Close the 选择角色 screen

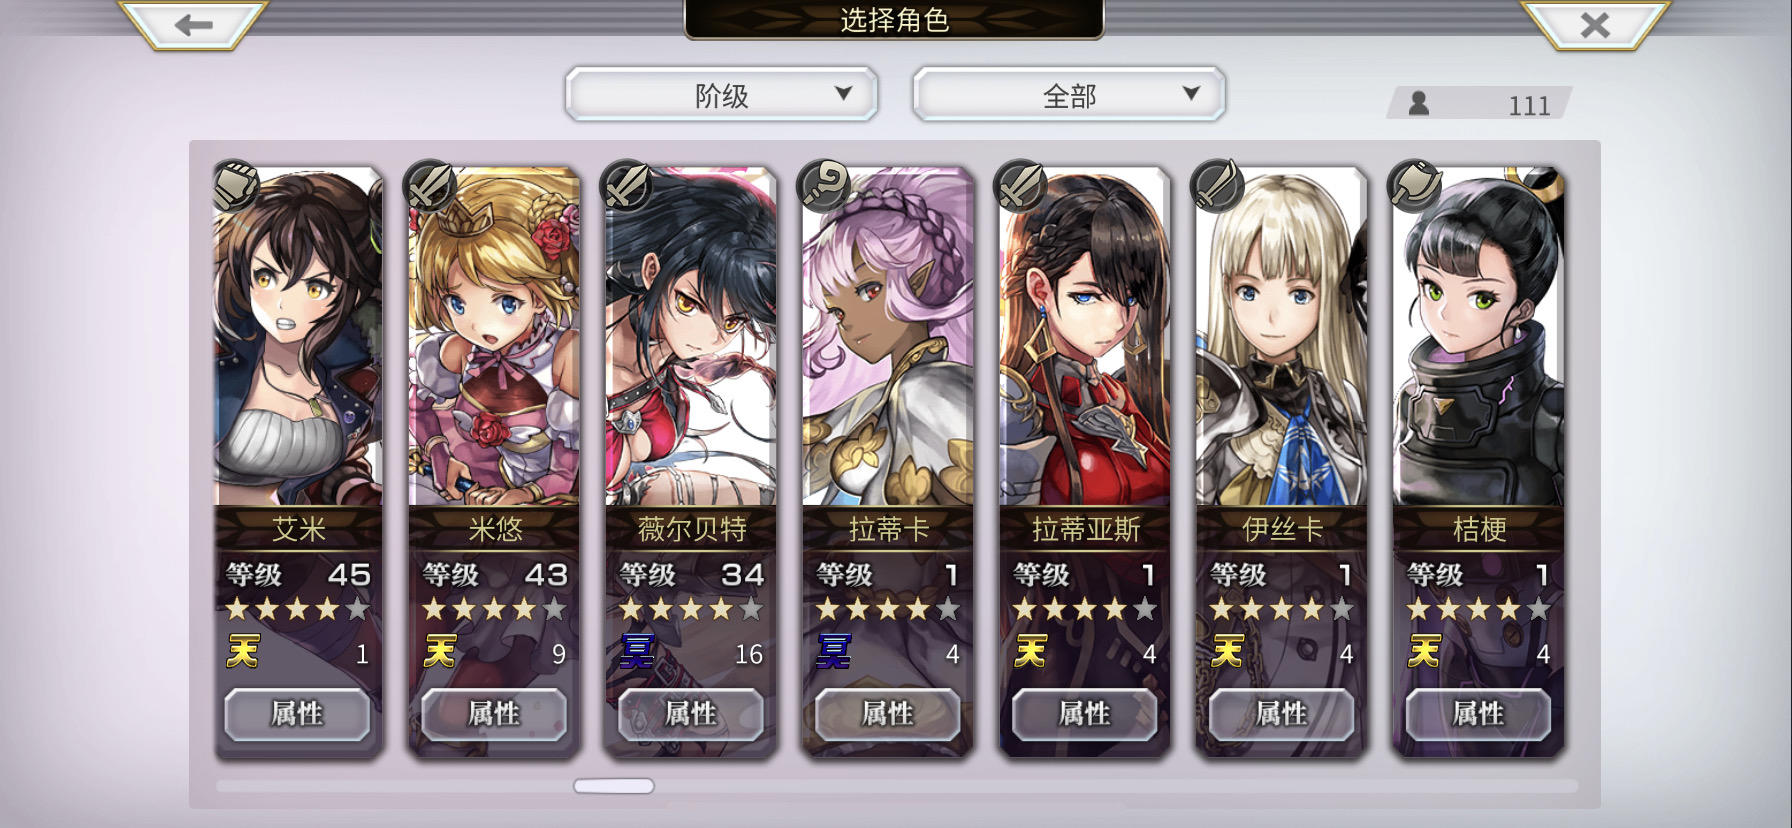click(1595, 25)
